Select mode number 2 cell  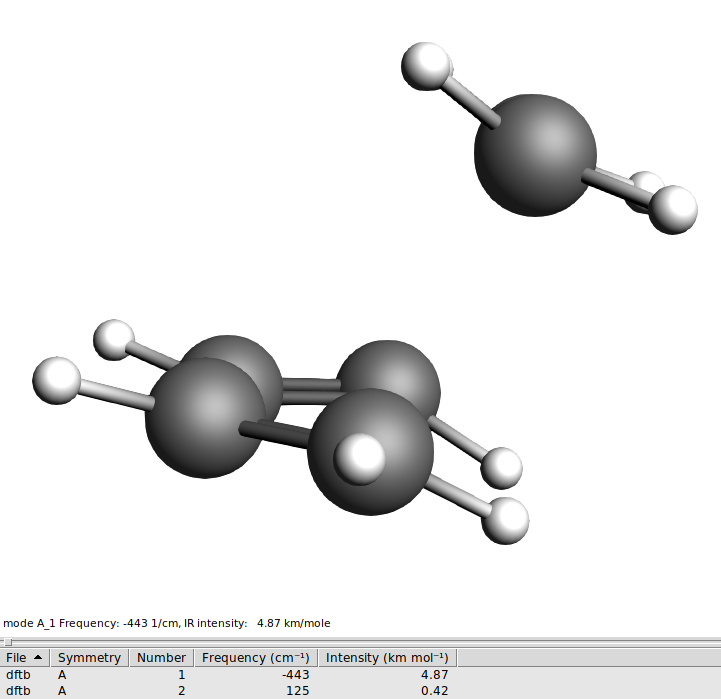click(x=181, y=691)
